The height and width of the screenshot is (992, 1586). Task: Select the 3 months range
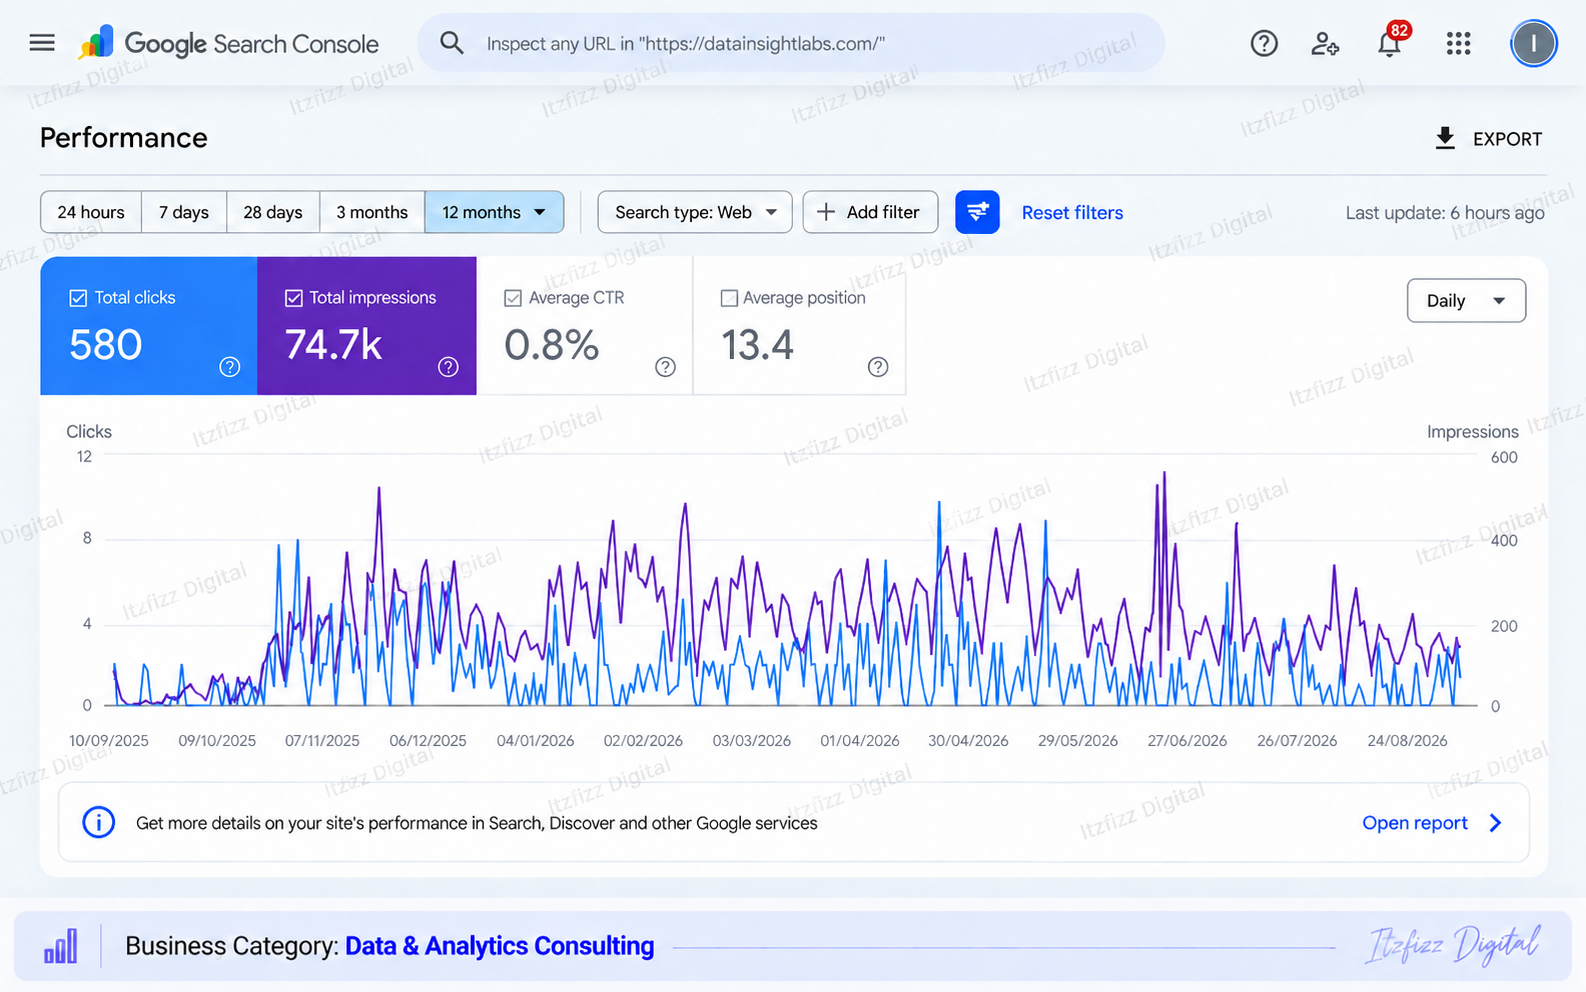[372, 212]
